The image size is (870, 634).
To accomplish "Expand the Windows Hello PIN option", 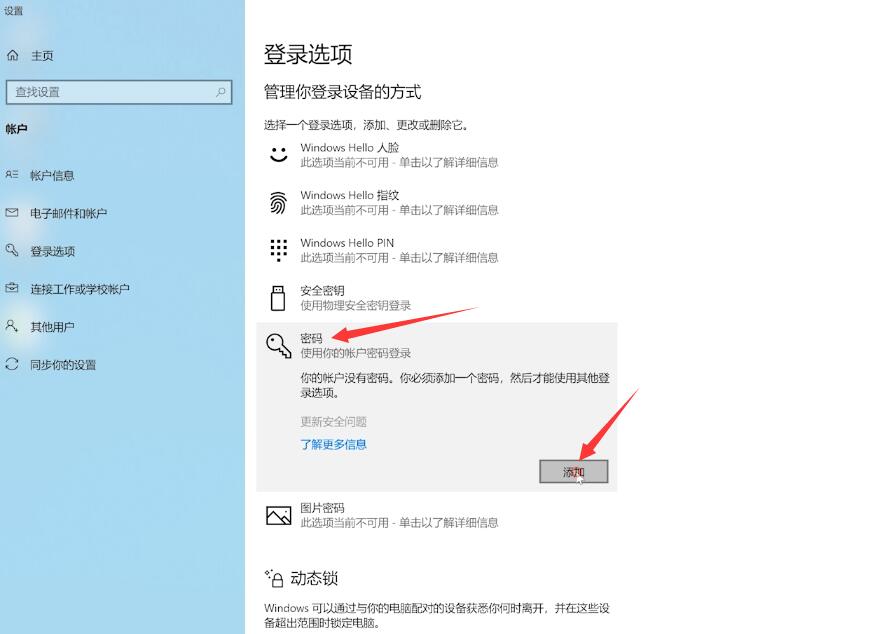I will 437,250.
